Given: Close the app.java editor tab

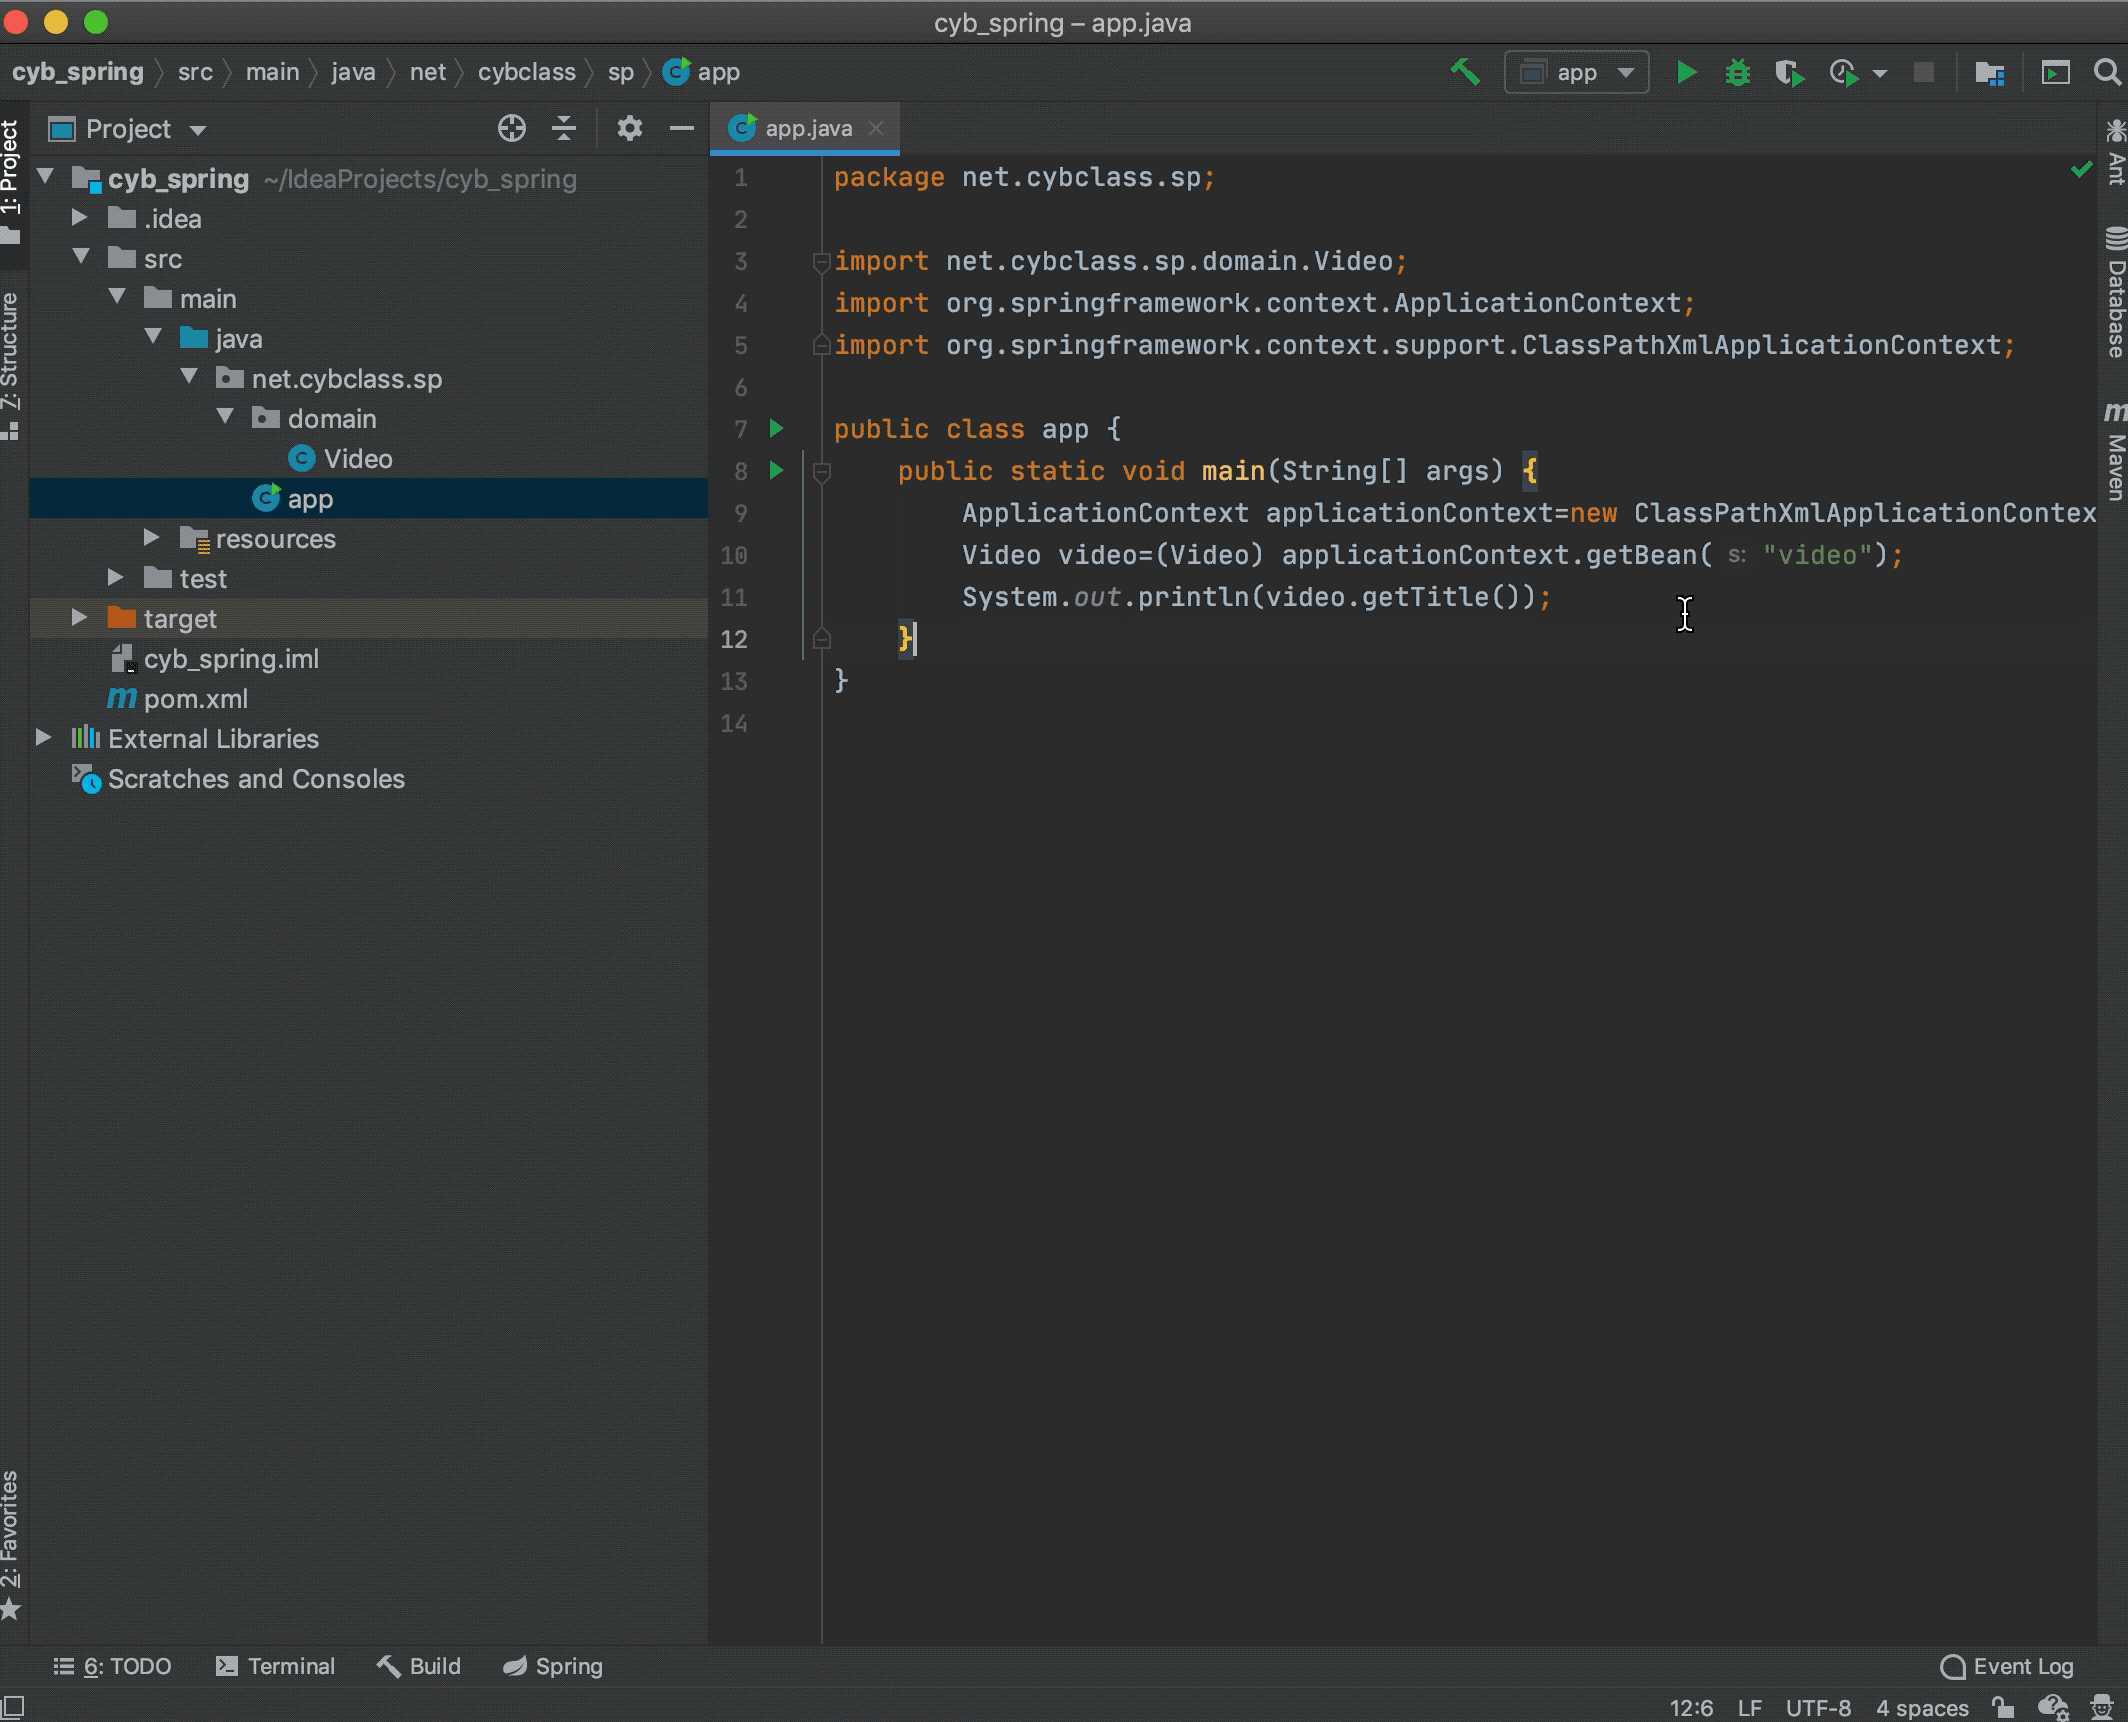Looking at the screenshot, I should coord(876,128).
